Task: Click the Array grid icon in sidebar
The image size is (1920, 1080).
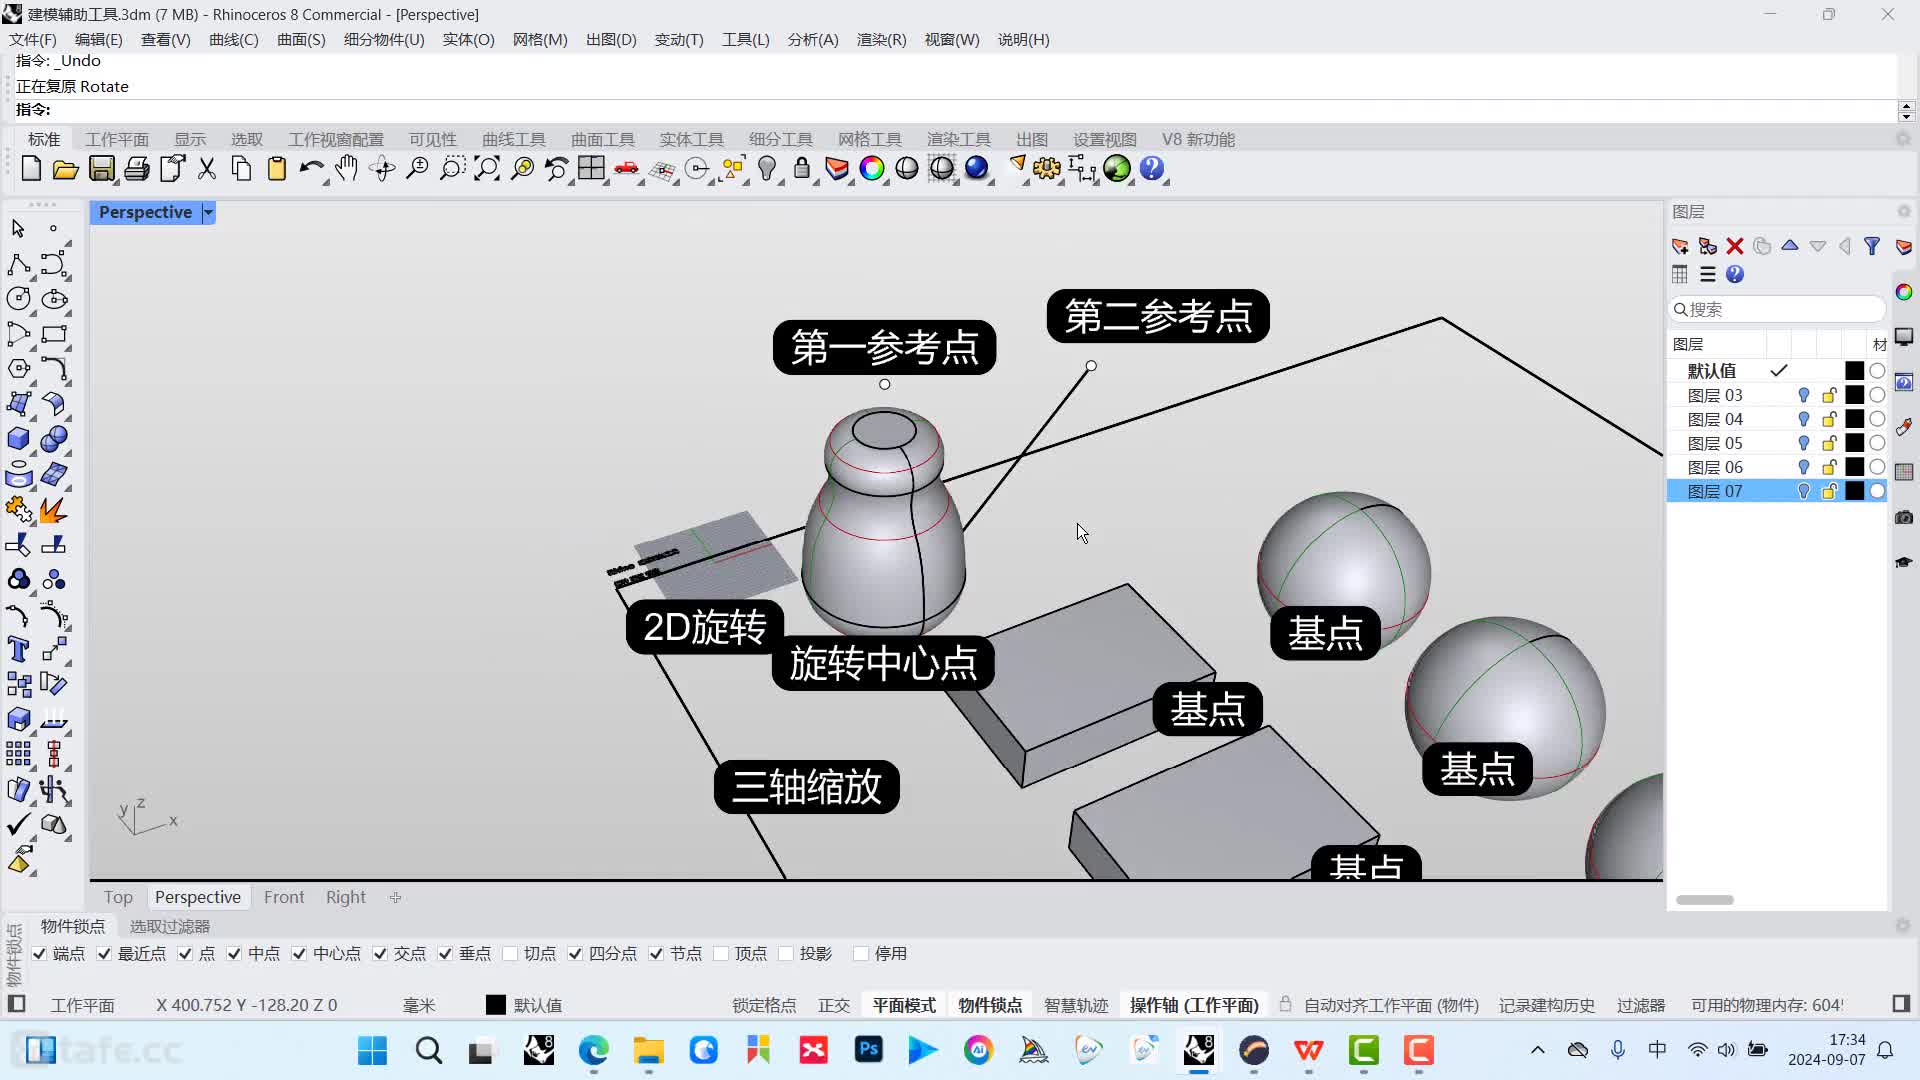Action: coord(18,754)
